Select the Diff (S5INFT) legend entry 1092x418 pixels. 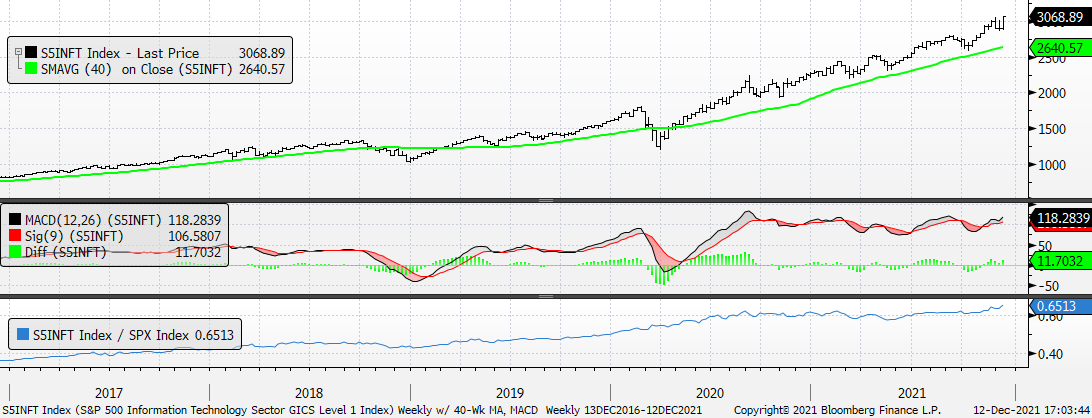(x=63, y=252)
